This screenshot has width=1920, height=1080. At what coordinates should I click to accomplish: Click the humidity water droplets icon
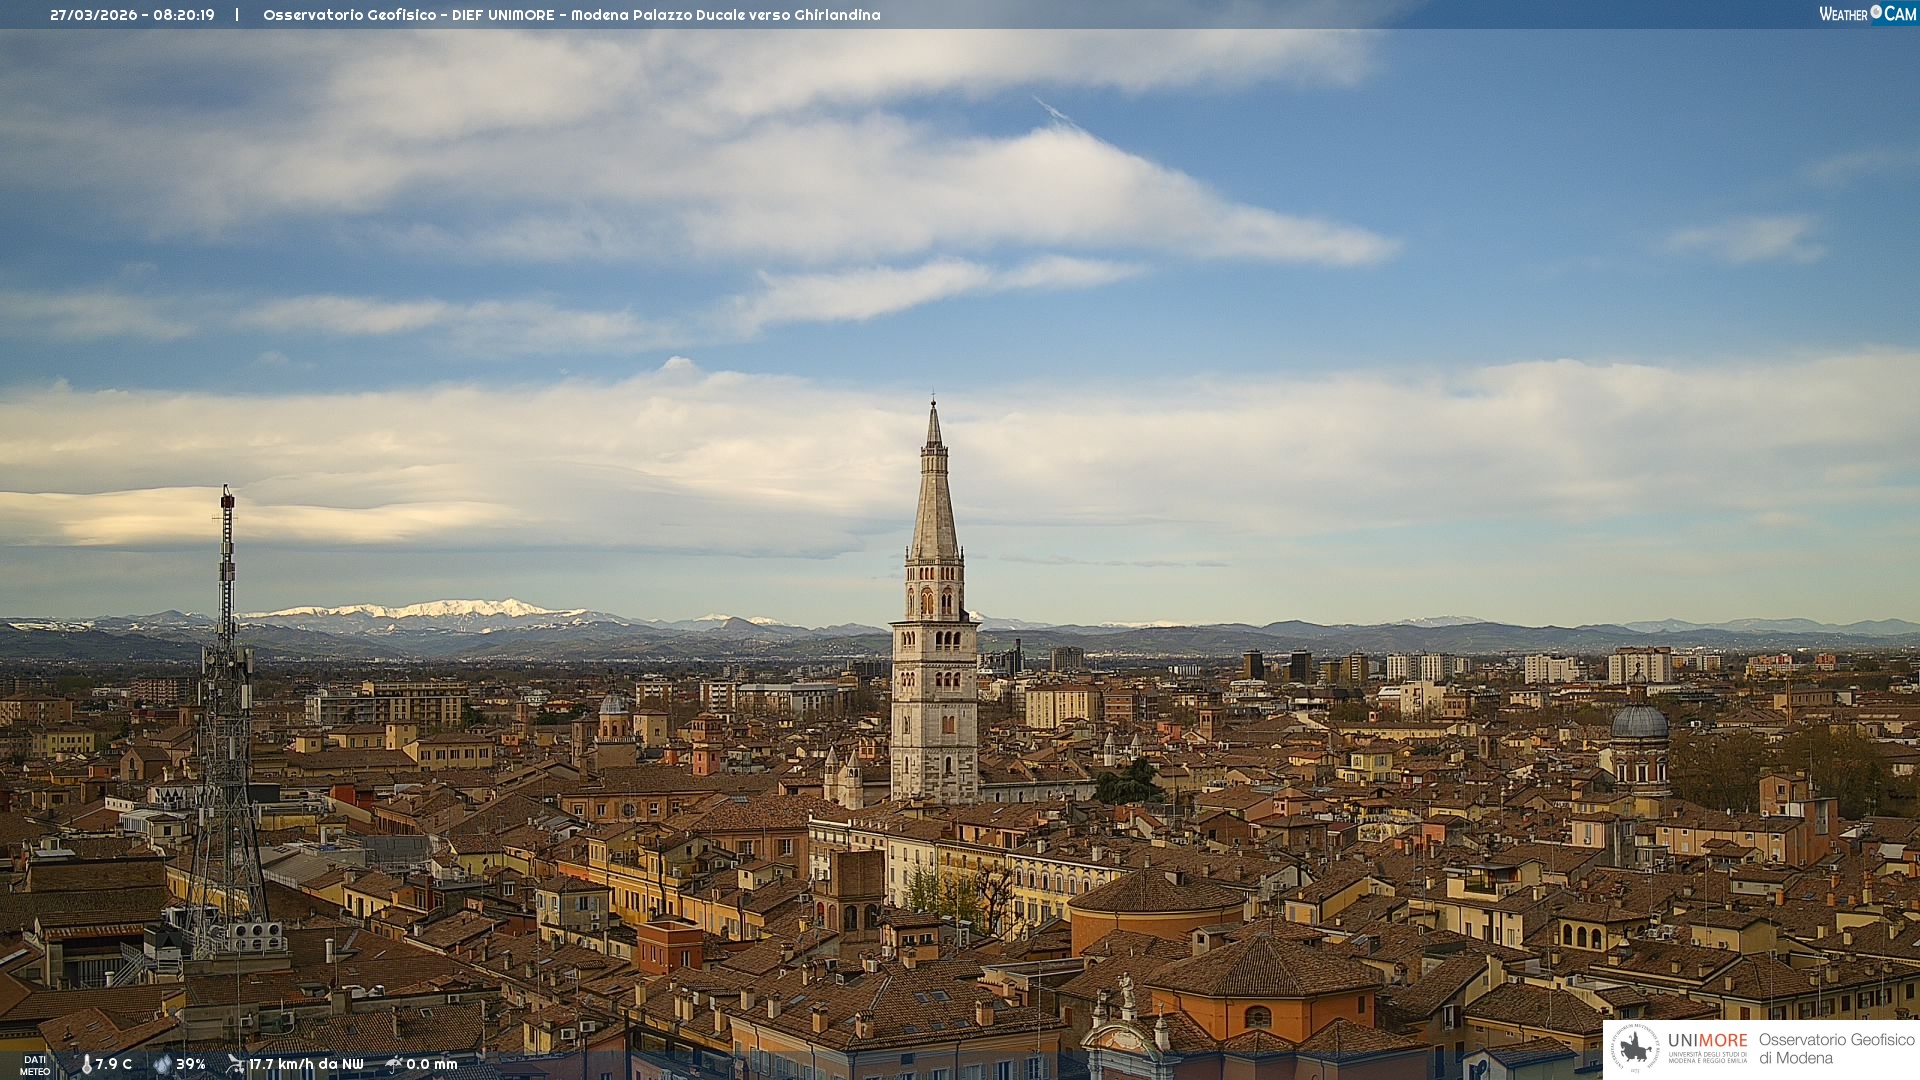click(162, 1064)
